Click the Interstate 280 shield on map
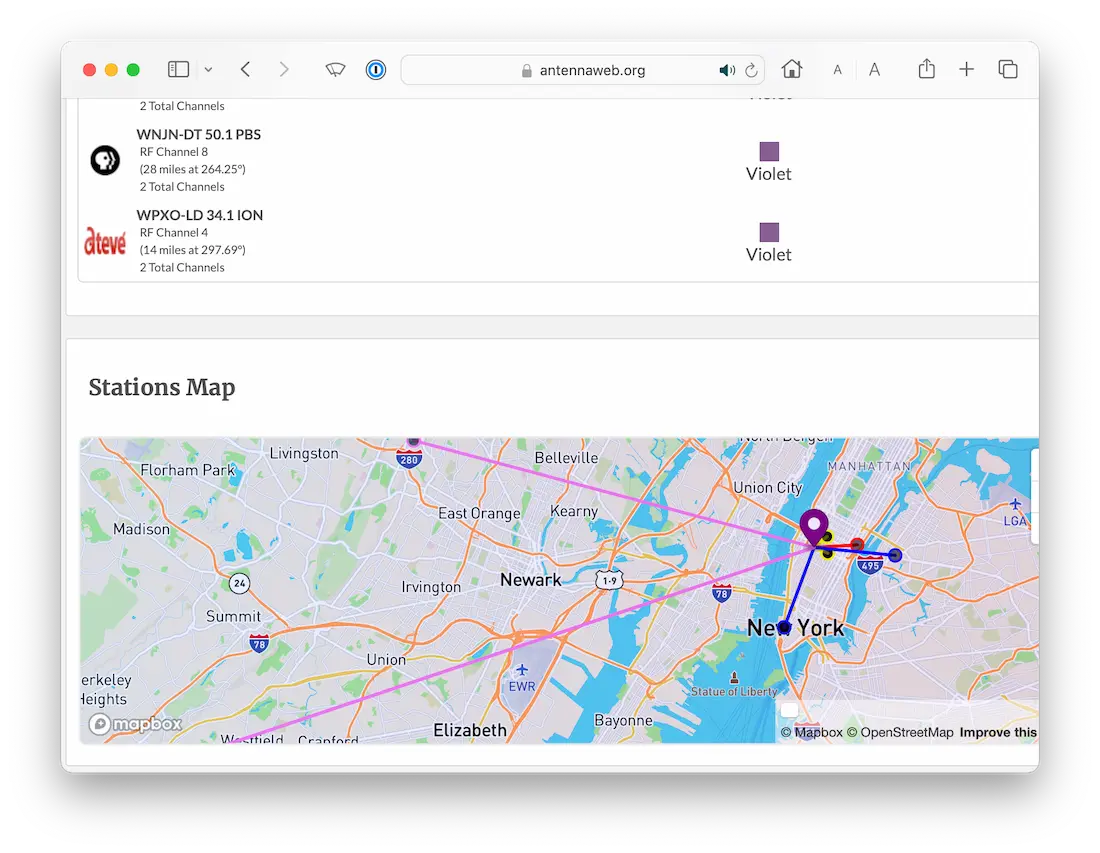 coord(409,460)
